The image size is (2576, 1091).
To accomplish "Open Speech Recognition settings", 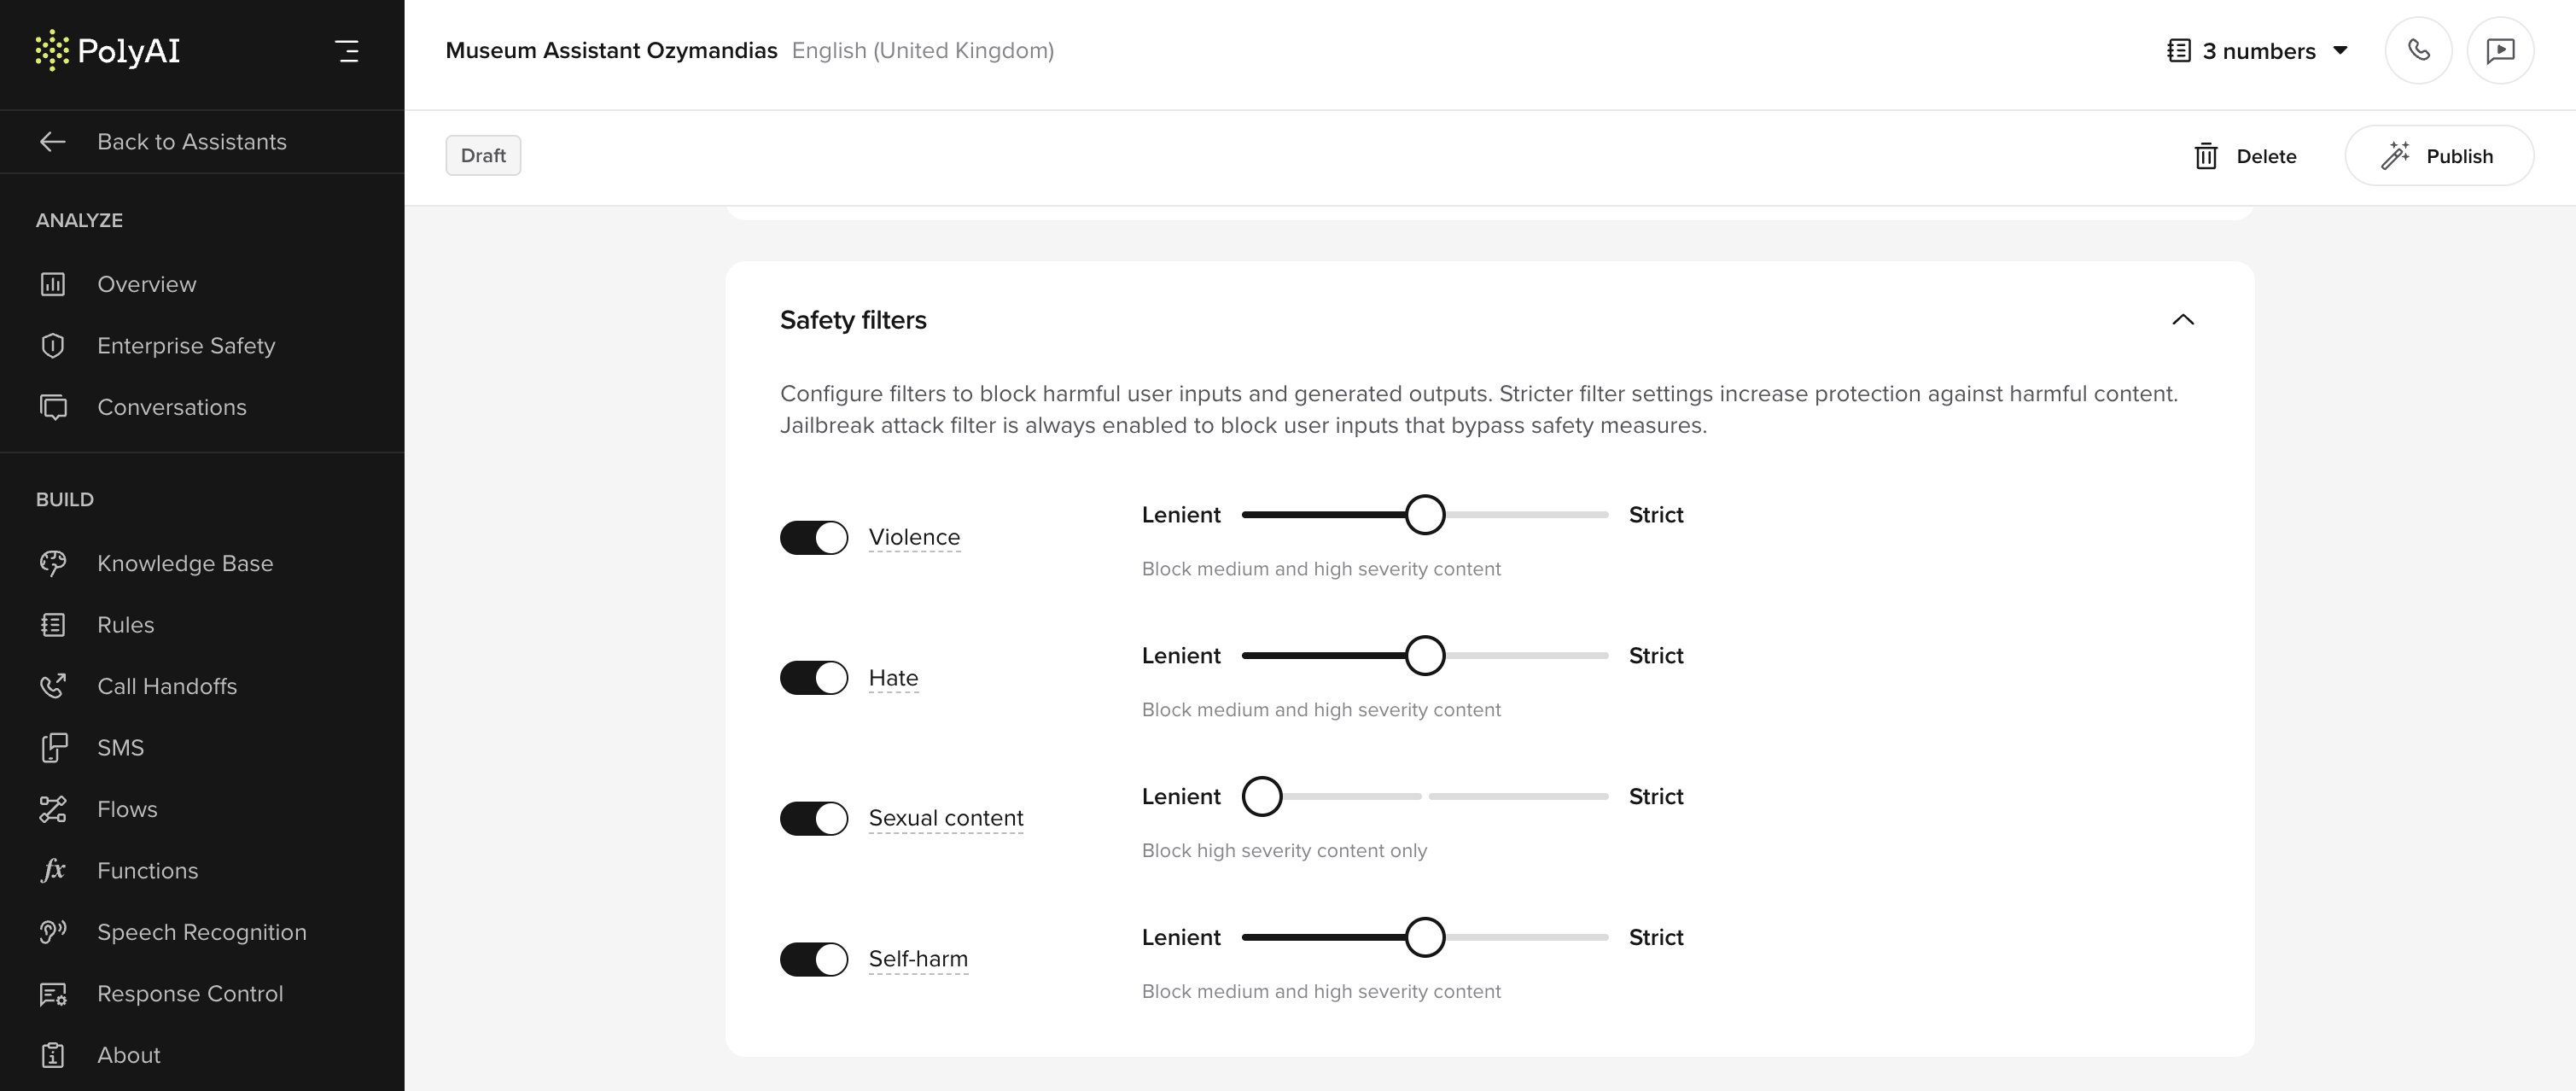I will click(x=202, y=931).
